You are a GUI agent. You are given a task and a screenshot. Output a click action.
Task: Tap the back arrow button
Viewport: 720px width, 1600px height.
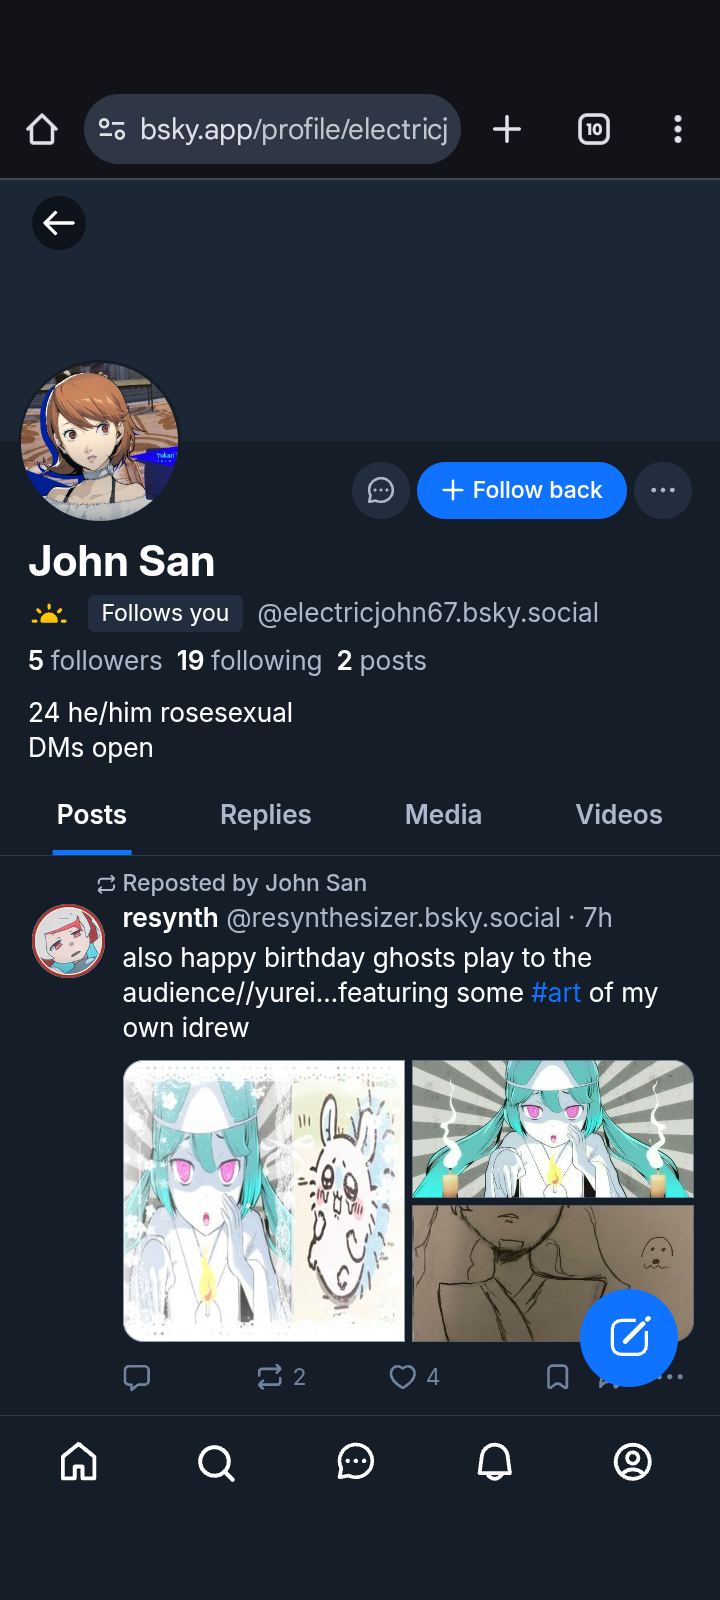point(59,223)
